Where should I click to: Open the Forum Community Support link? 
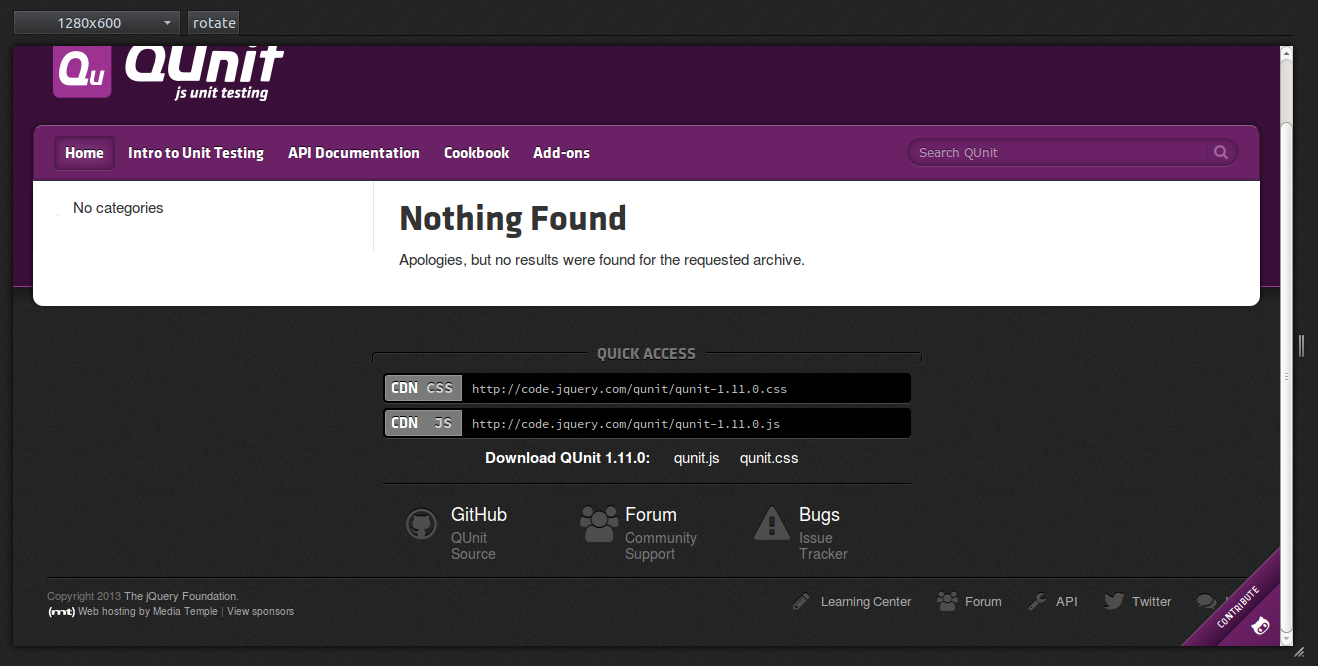[661, 533]
